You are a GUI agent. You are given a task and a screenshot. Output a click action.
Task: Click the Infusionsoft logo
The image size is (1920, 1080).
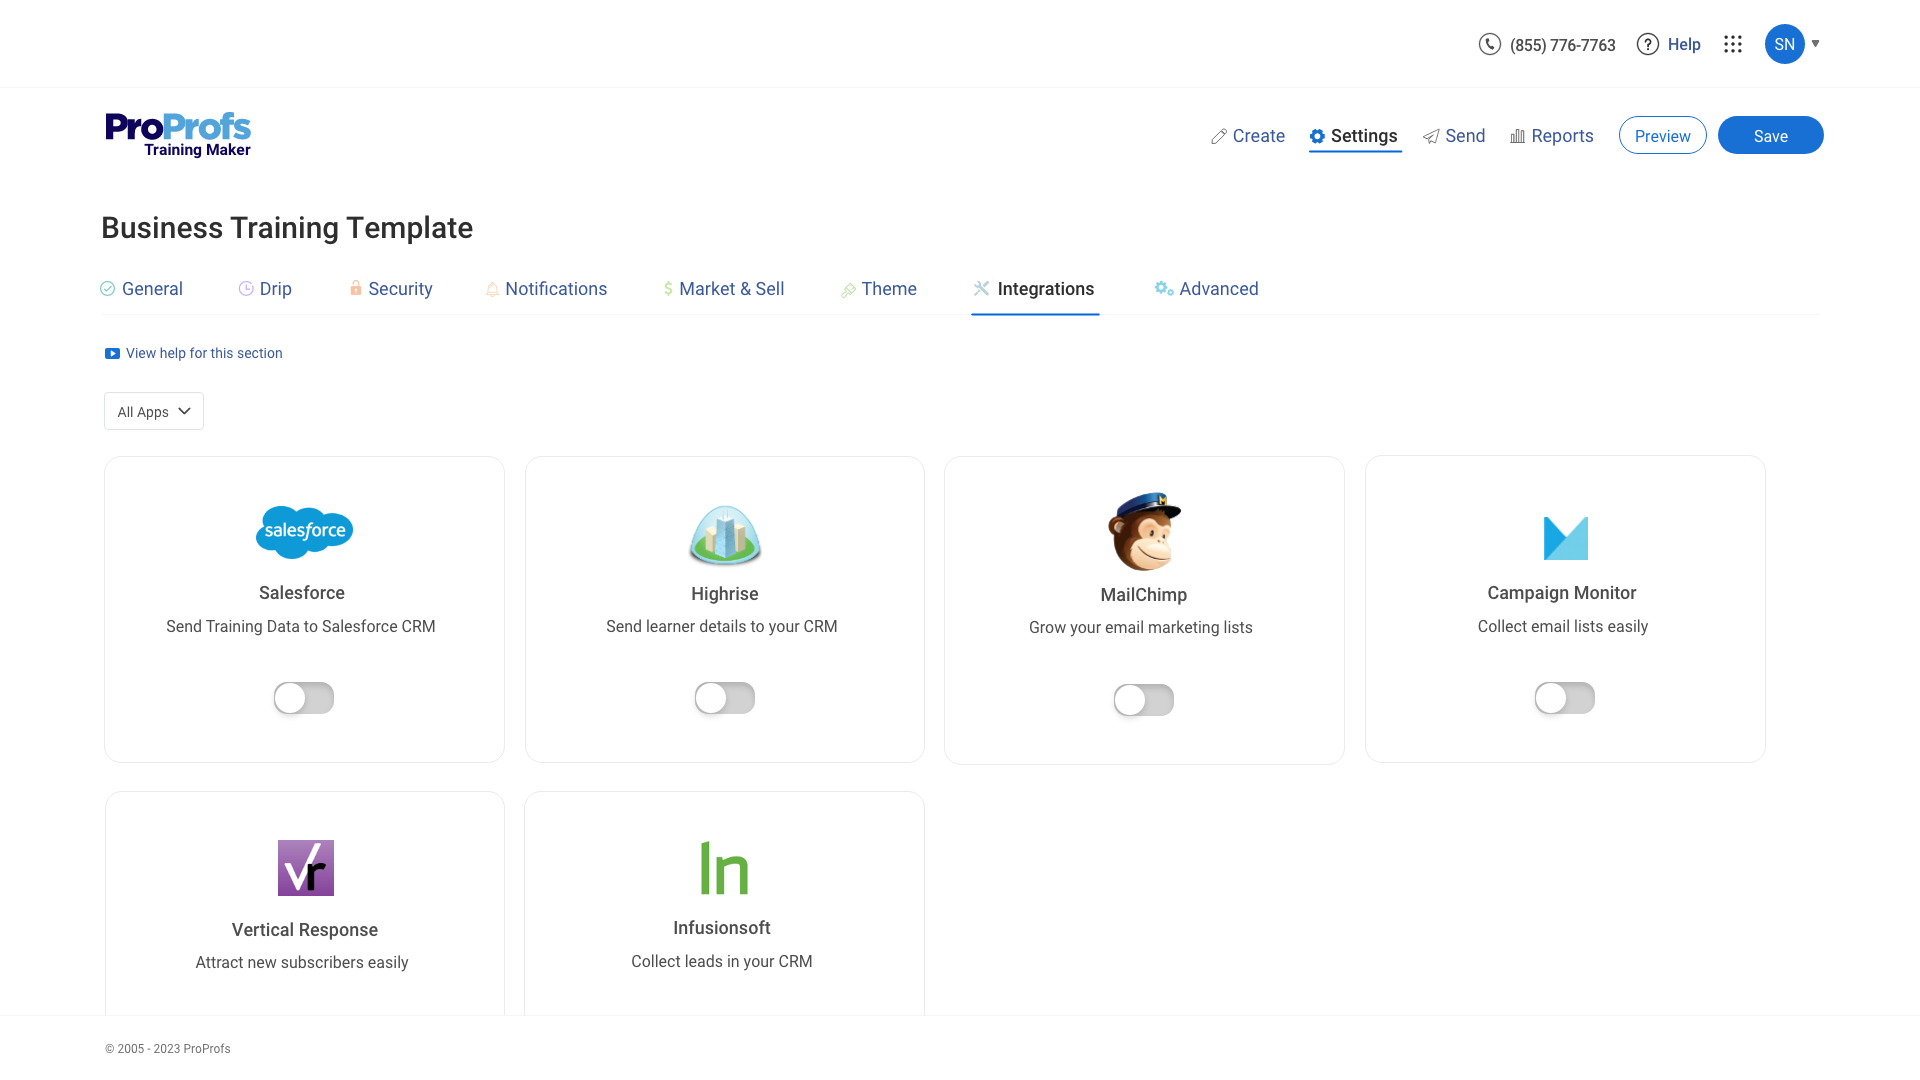(724, 867)
